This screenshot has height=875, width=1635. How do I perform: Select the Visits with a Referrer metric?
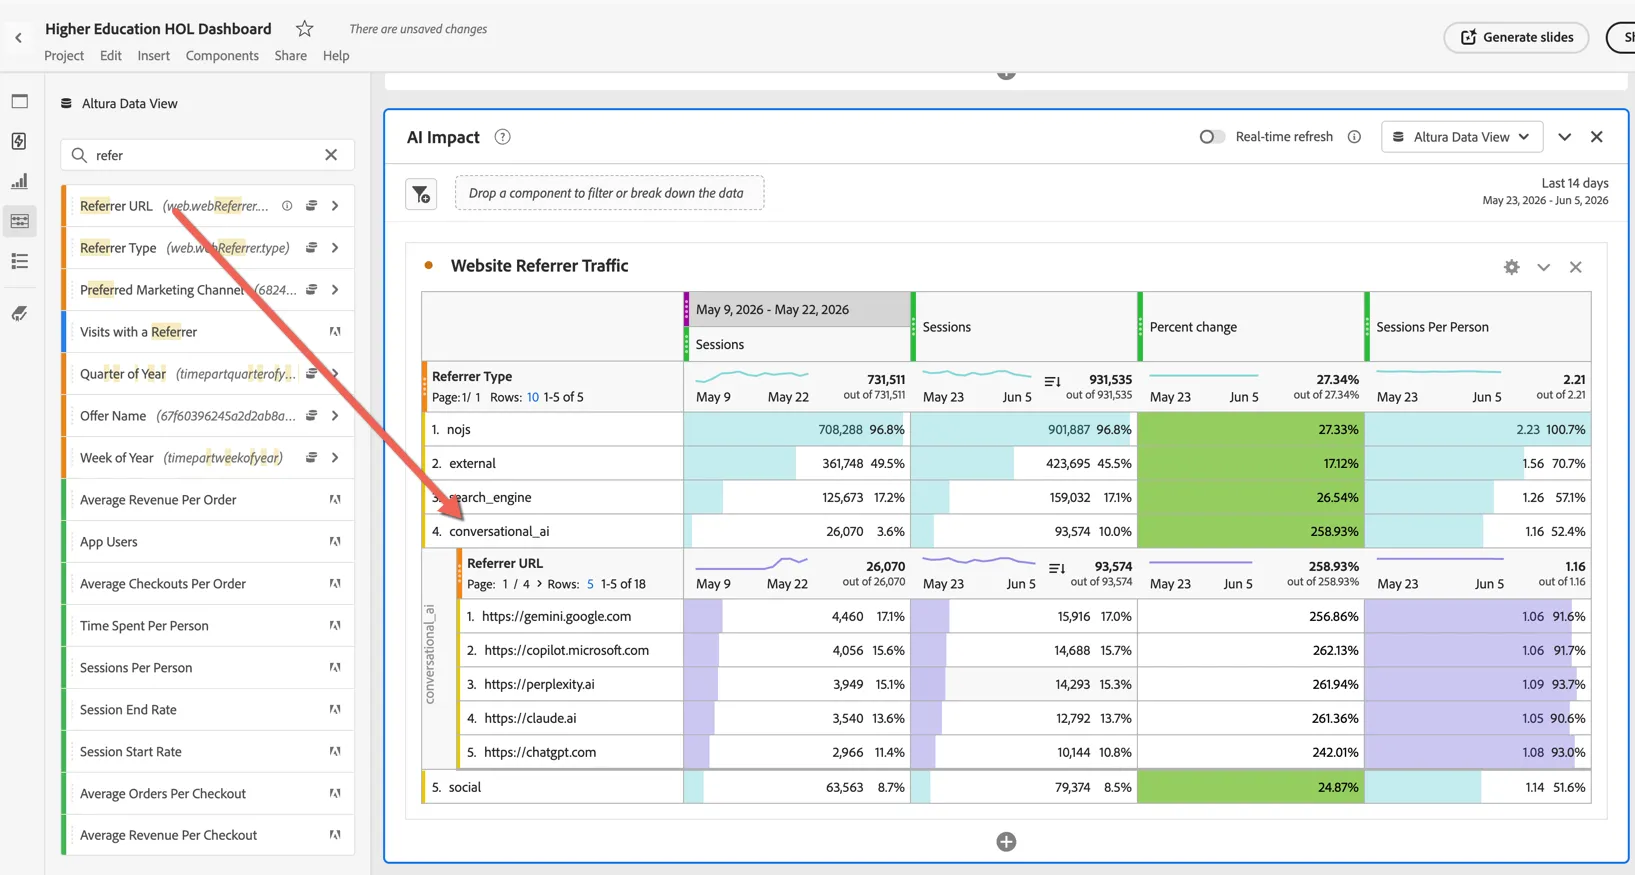tap(208, 332)
